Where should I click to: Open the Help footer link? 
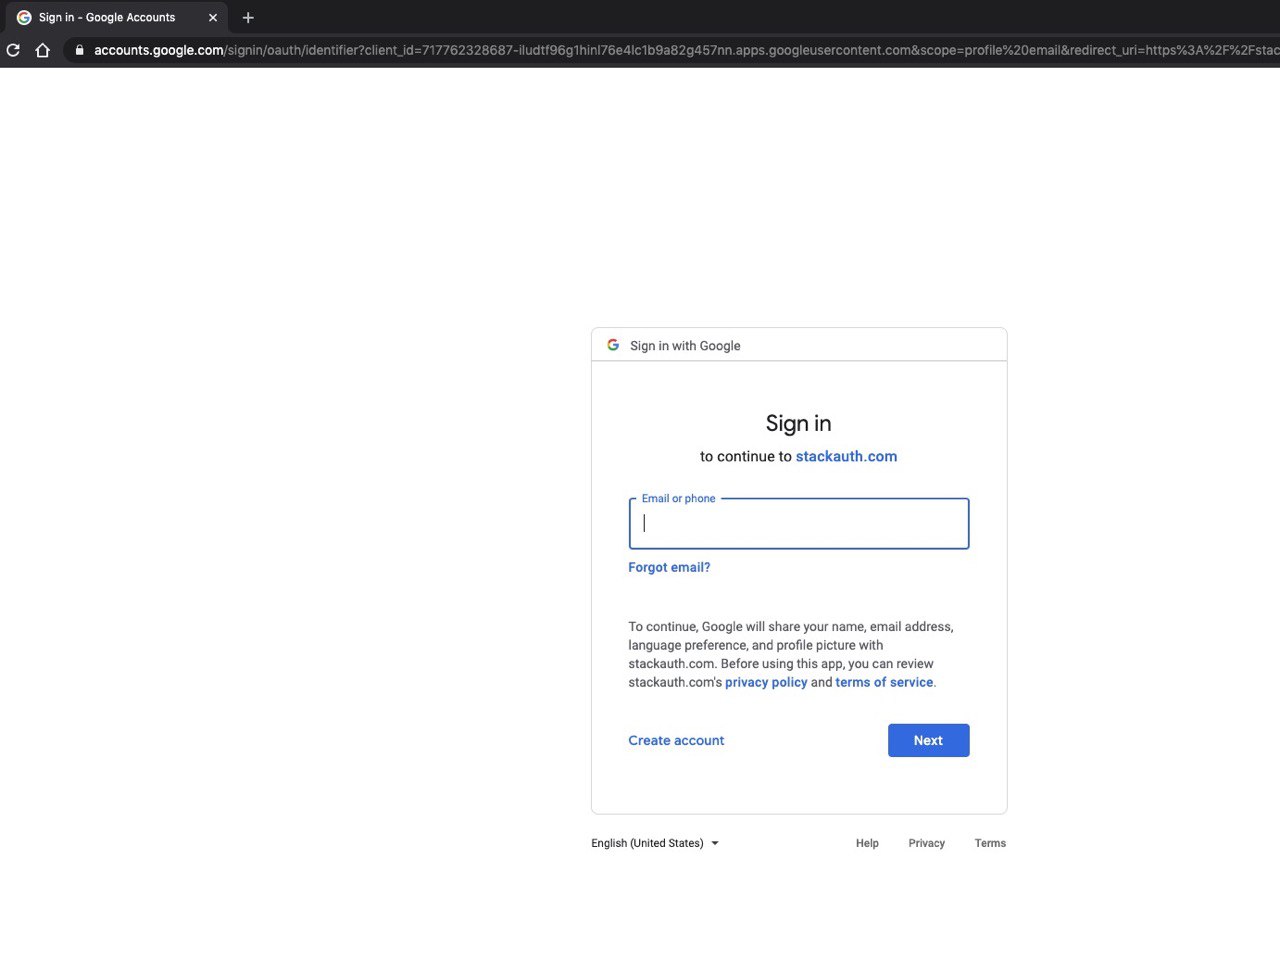pos(867,843)
